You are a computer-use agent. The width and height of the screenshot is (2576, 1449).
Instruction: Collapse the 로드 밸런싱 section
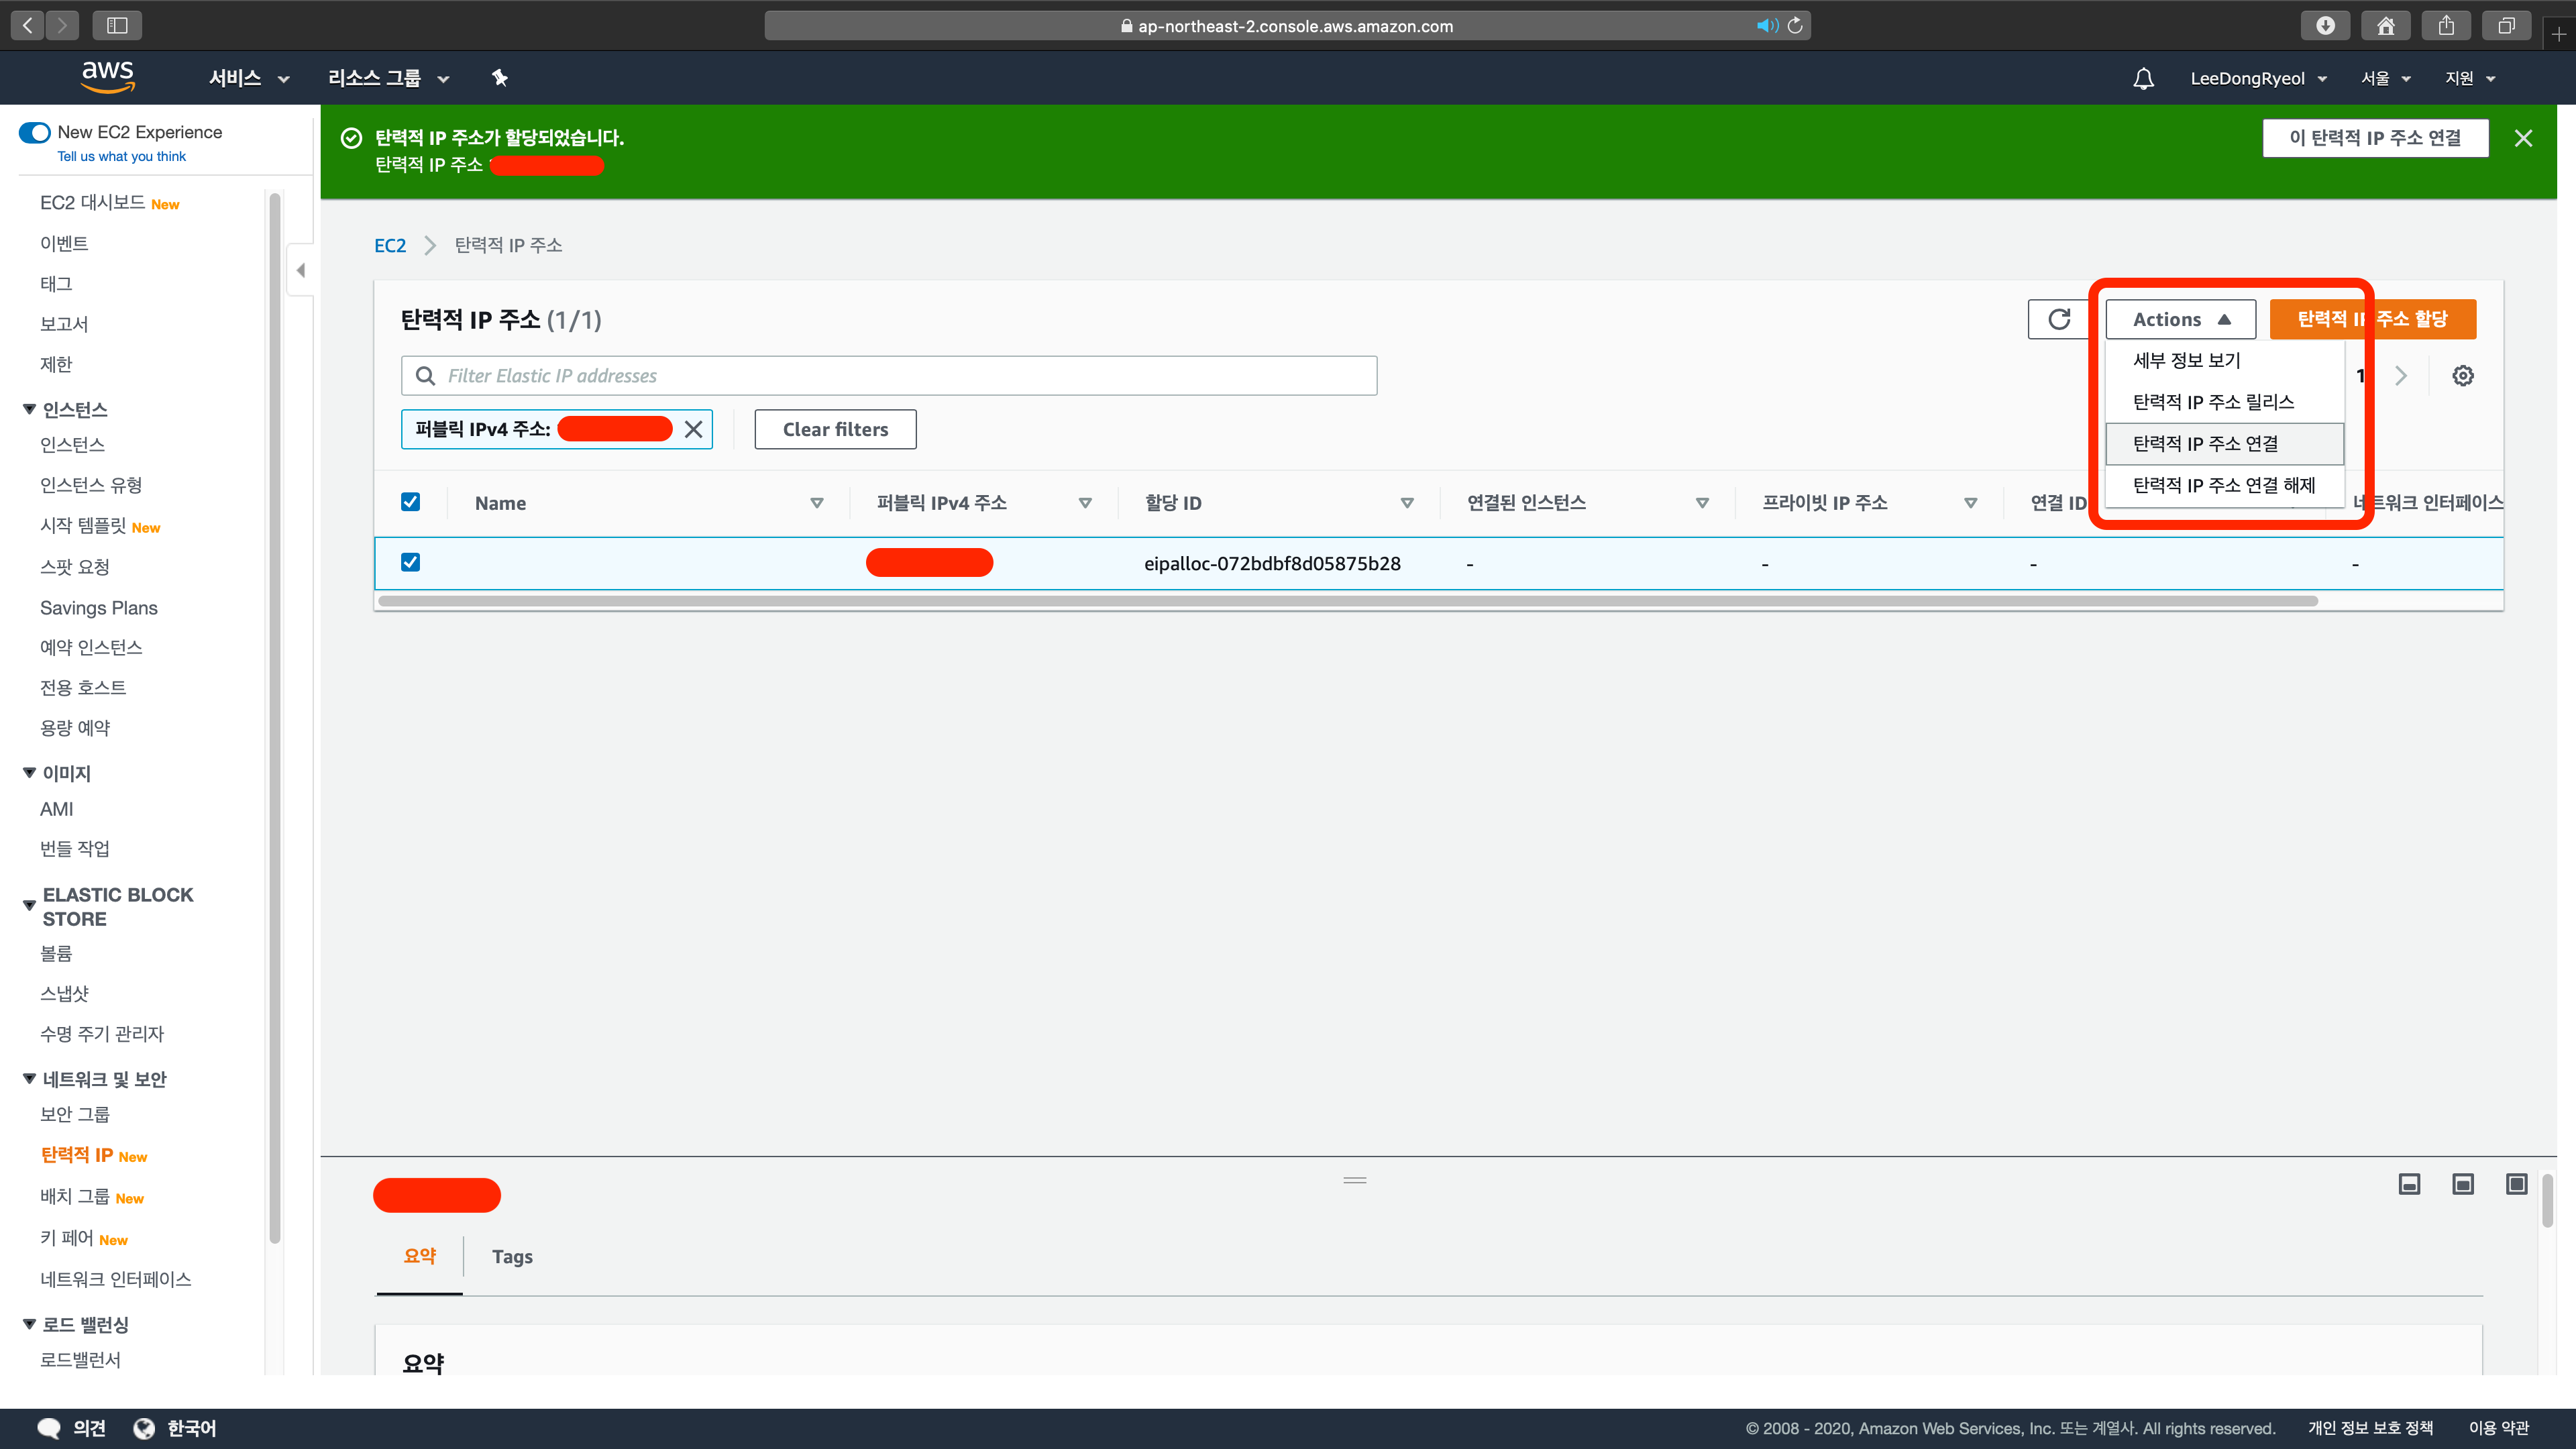click(x=29, y=1324)
